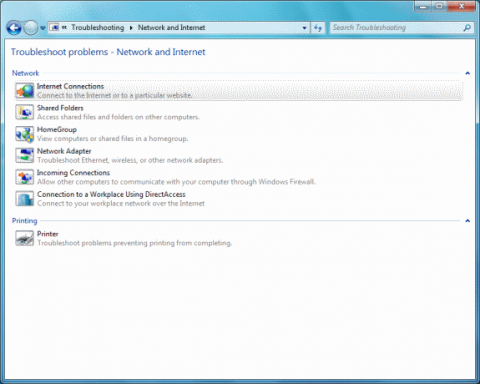Click the HomeGroup troubleshooter icon
This screenshot has height=384, width=480.
tap(25, 134)
